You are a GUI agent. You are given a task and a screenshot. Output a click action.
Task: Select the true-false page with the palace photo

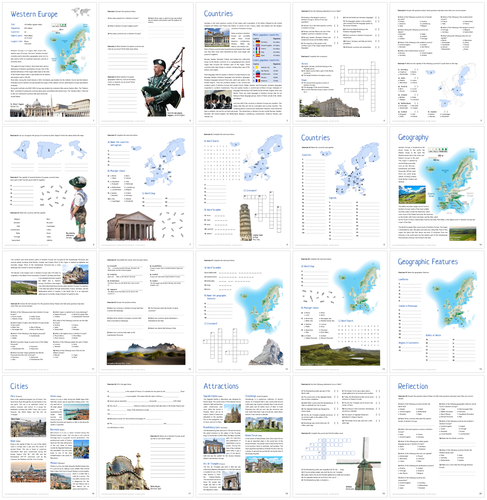[340, 63]
